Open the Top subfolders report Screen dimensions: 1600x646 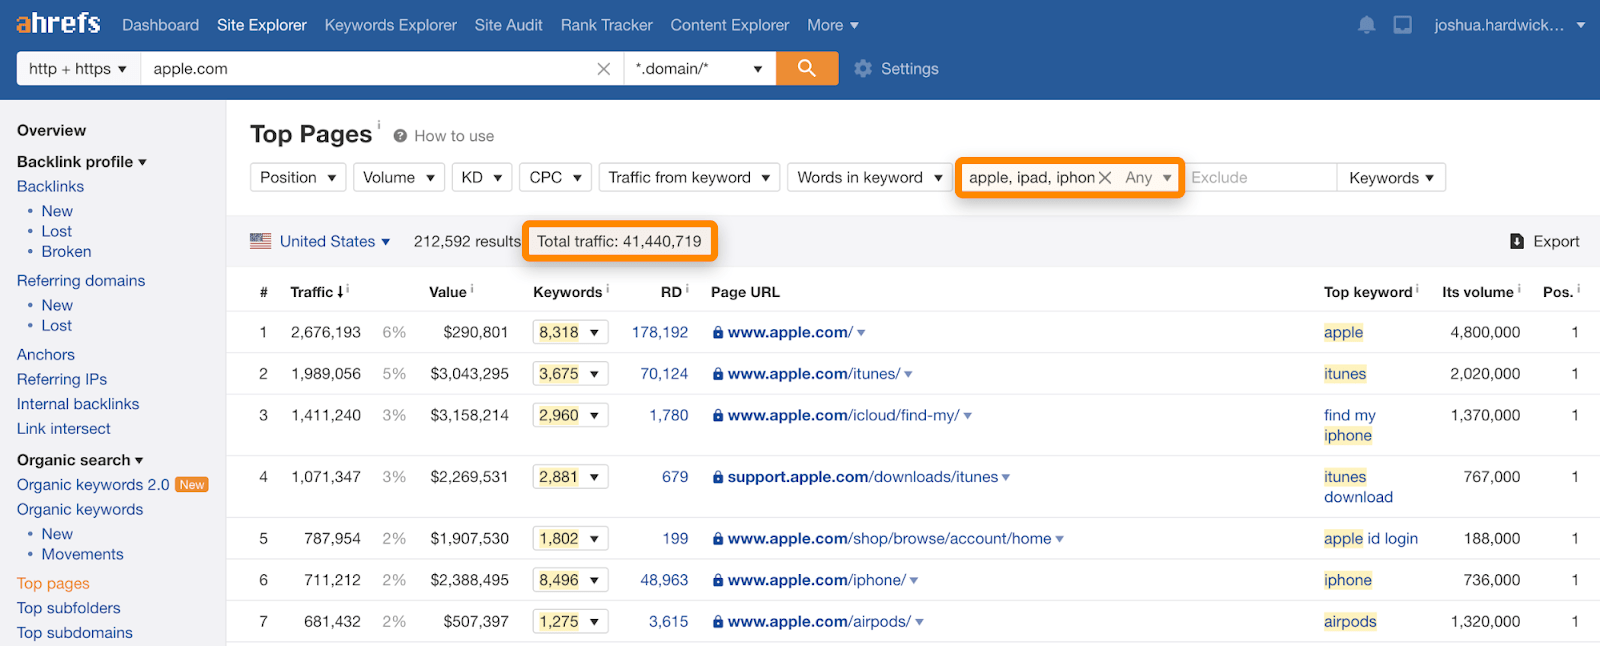[x=69, y=608]
